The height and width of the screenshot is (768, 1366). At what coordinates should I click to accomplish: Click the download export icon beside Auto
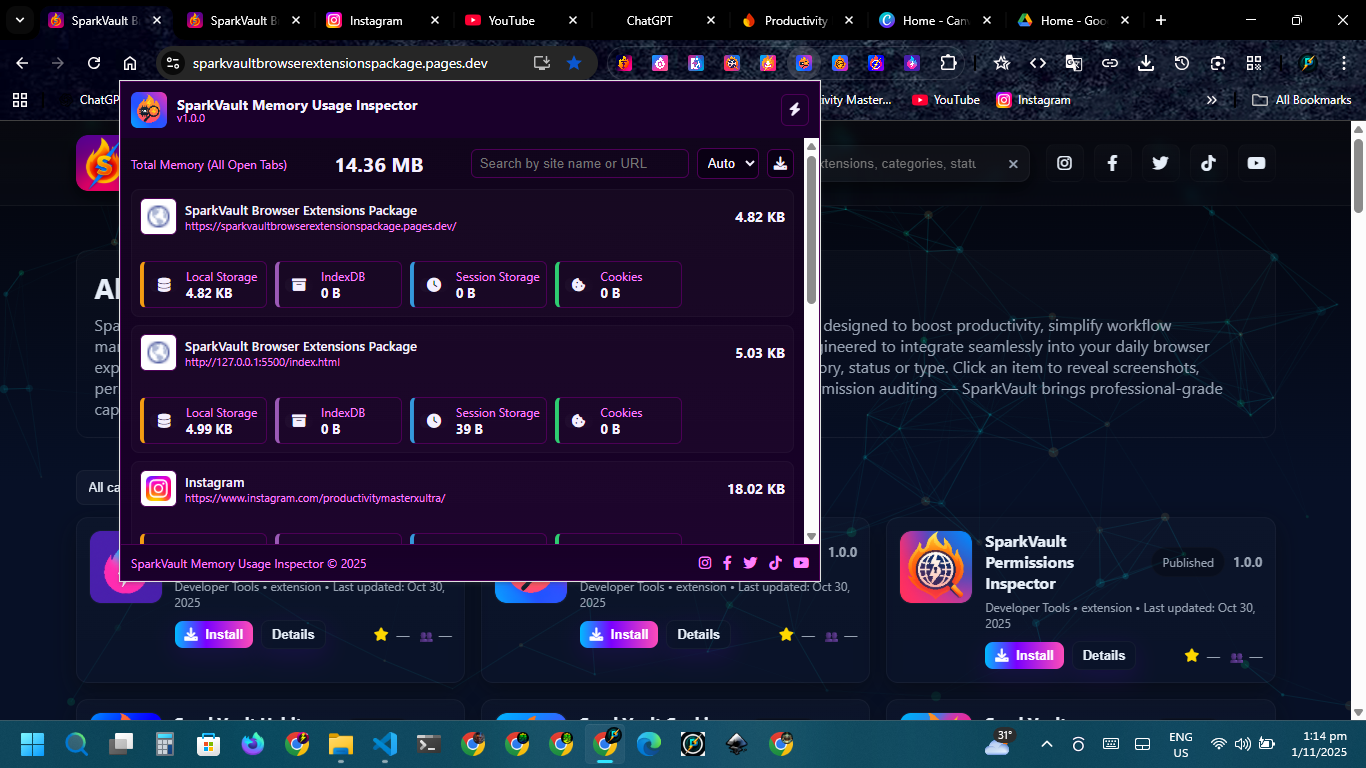click(780, 164)
